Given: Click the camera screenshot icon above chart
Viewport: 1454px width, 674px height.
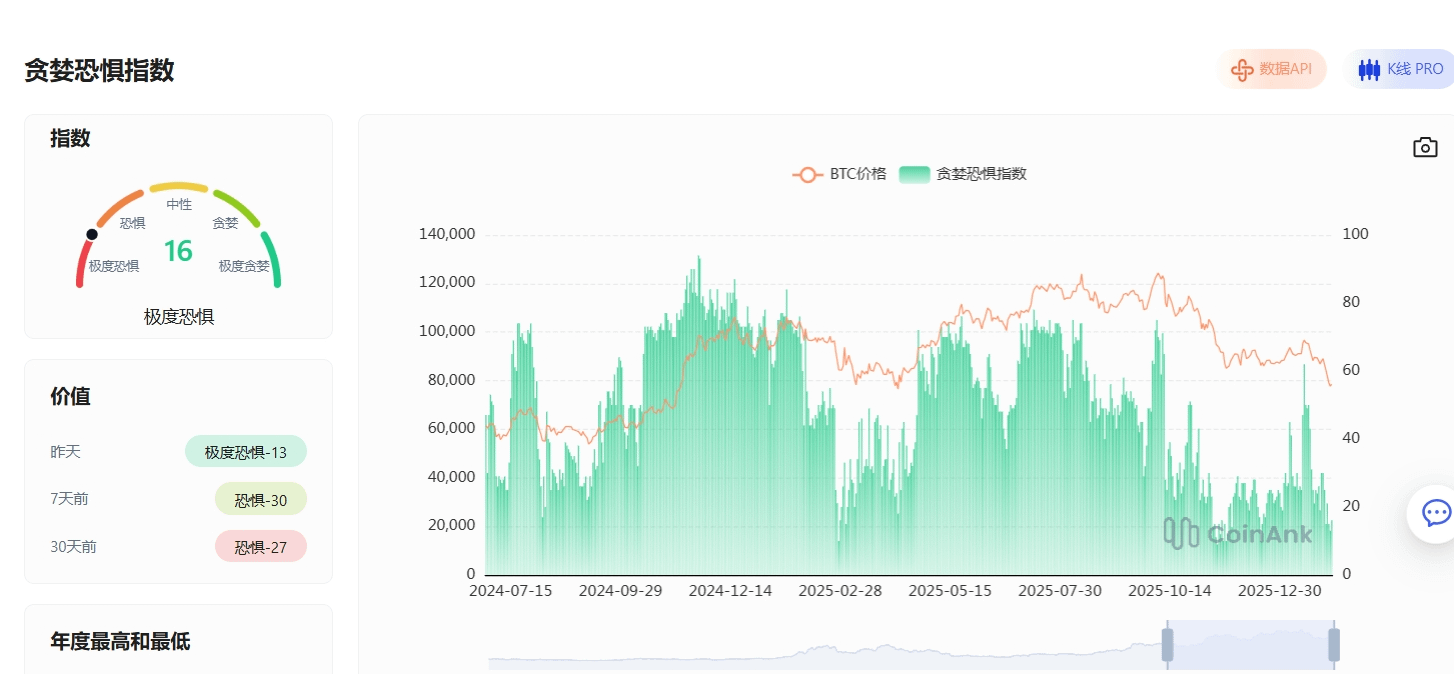Looking at the screenshot, I should pos(1424,148).
